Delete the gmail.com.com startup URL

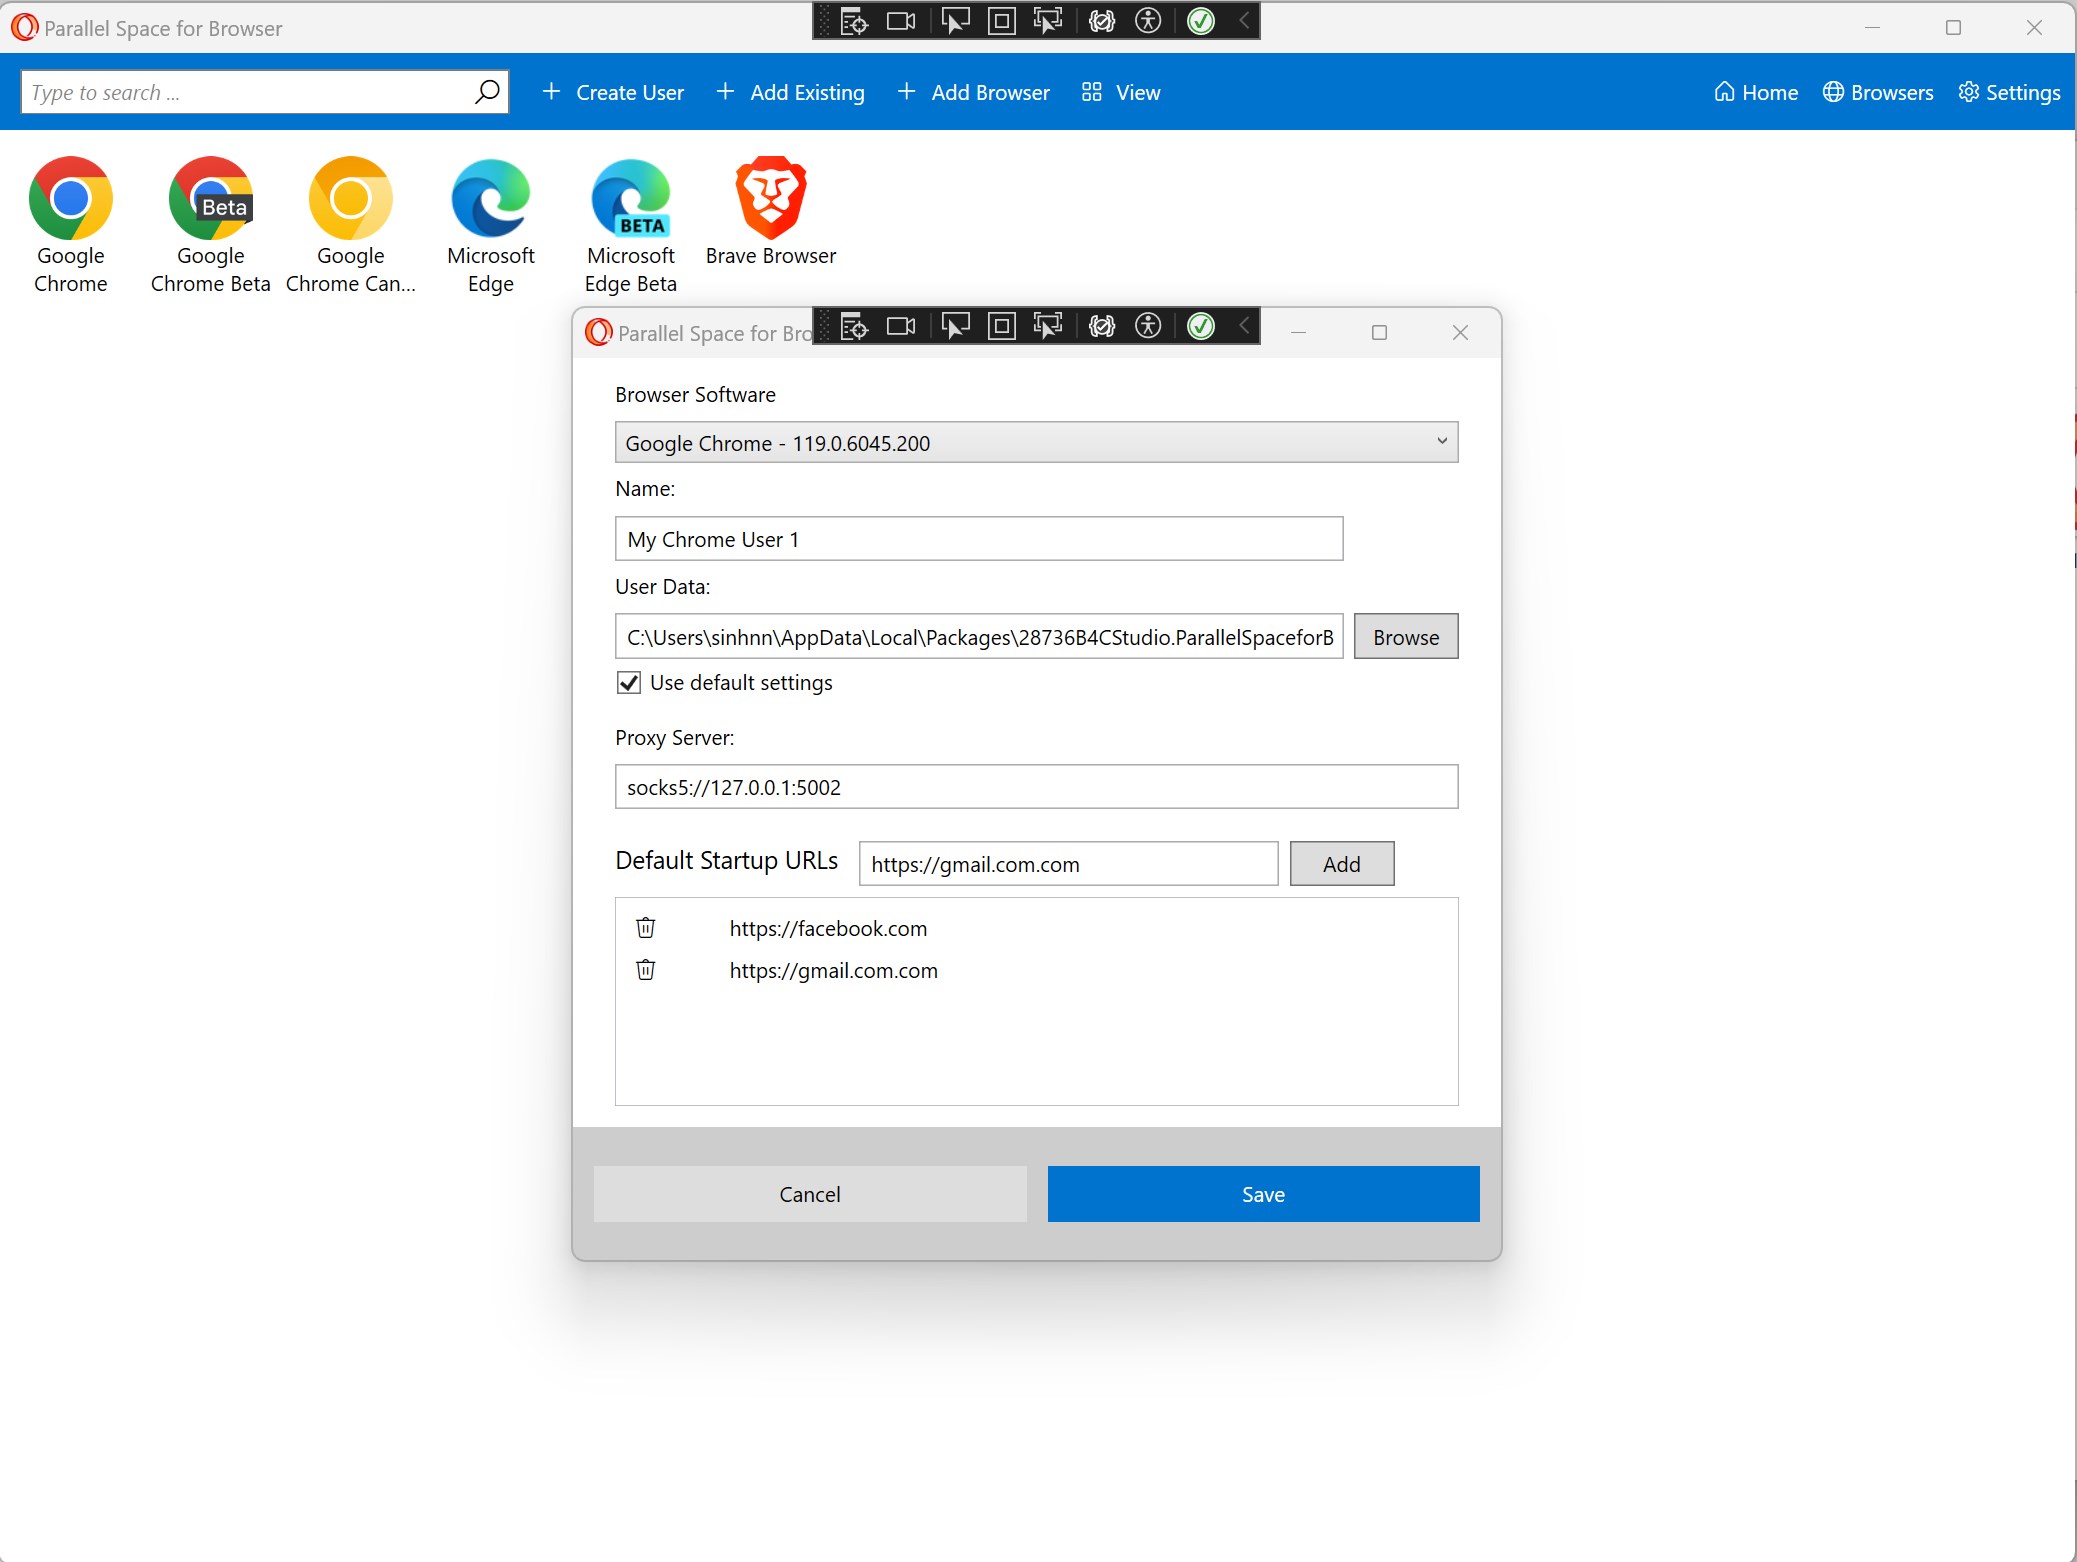click(646, 970)
